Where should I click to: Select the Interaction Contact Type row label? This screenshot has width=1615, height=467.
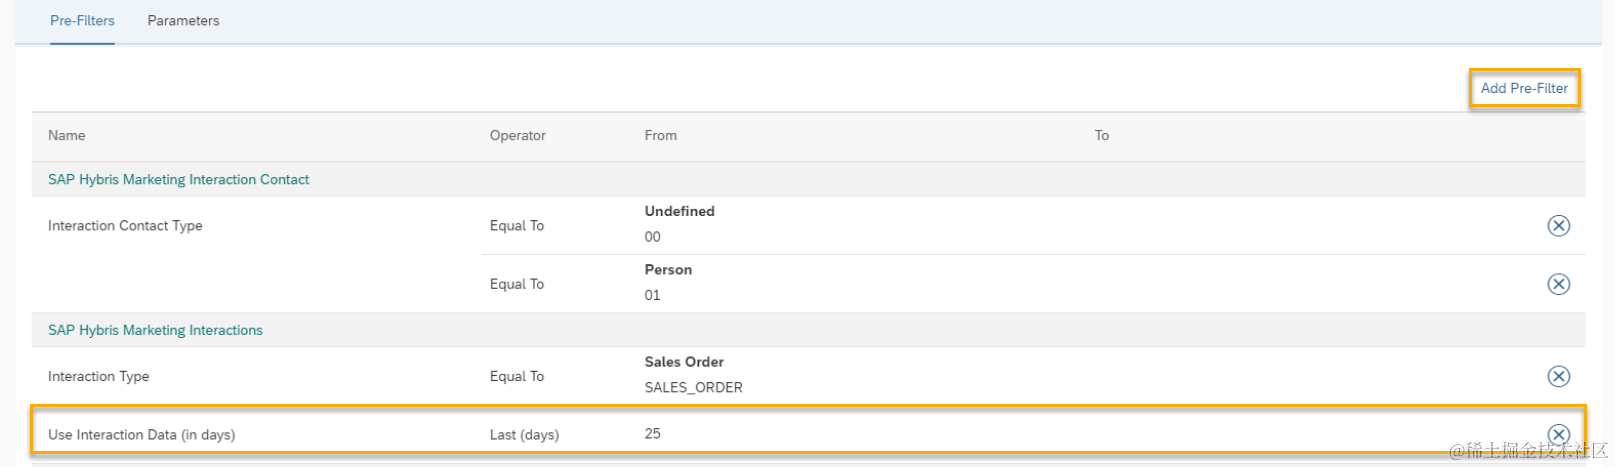coord(125,226)
